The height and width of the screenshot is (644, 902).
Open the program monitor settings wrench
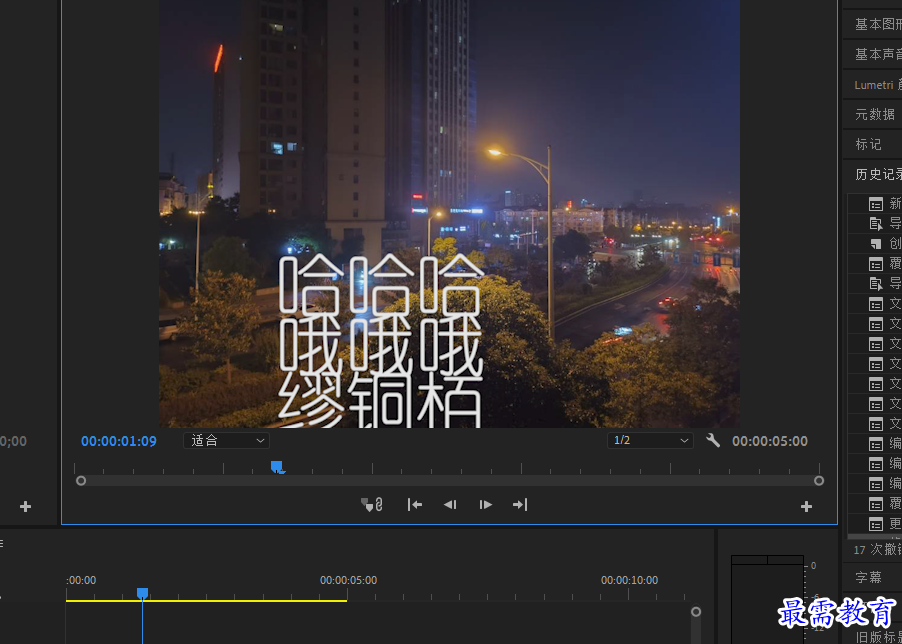click(x=713, y=440)
